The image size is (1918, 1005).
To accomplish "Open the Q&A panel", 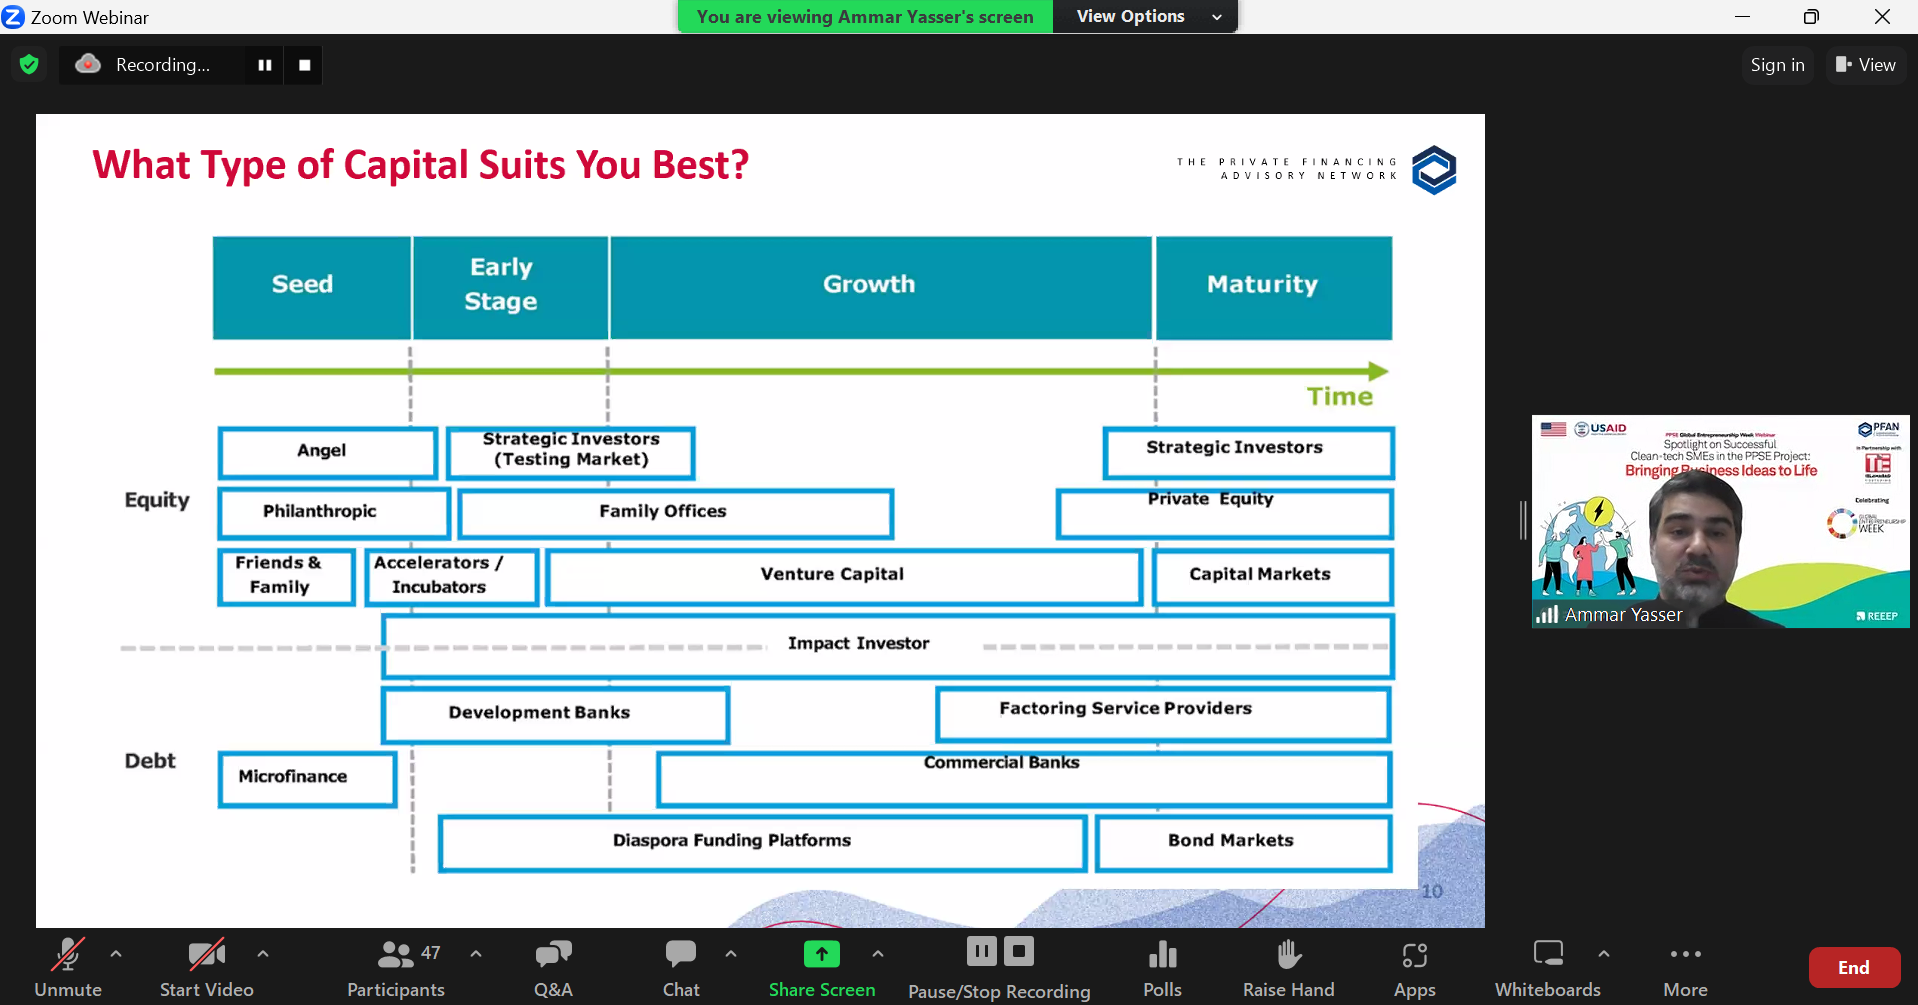I will tap(553, 967).
